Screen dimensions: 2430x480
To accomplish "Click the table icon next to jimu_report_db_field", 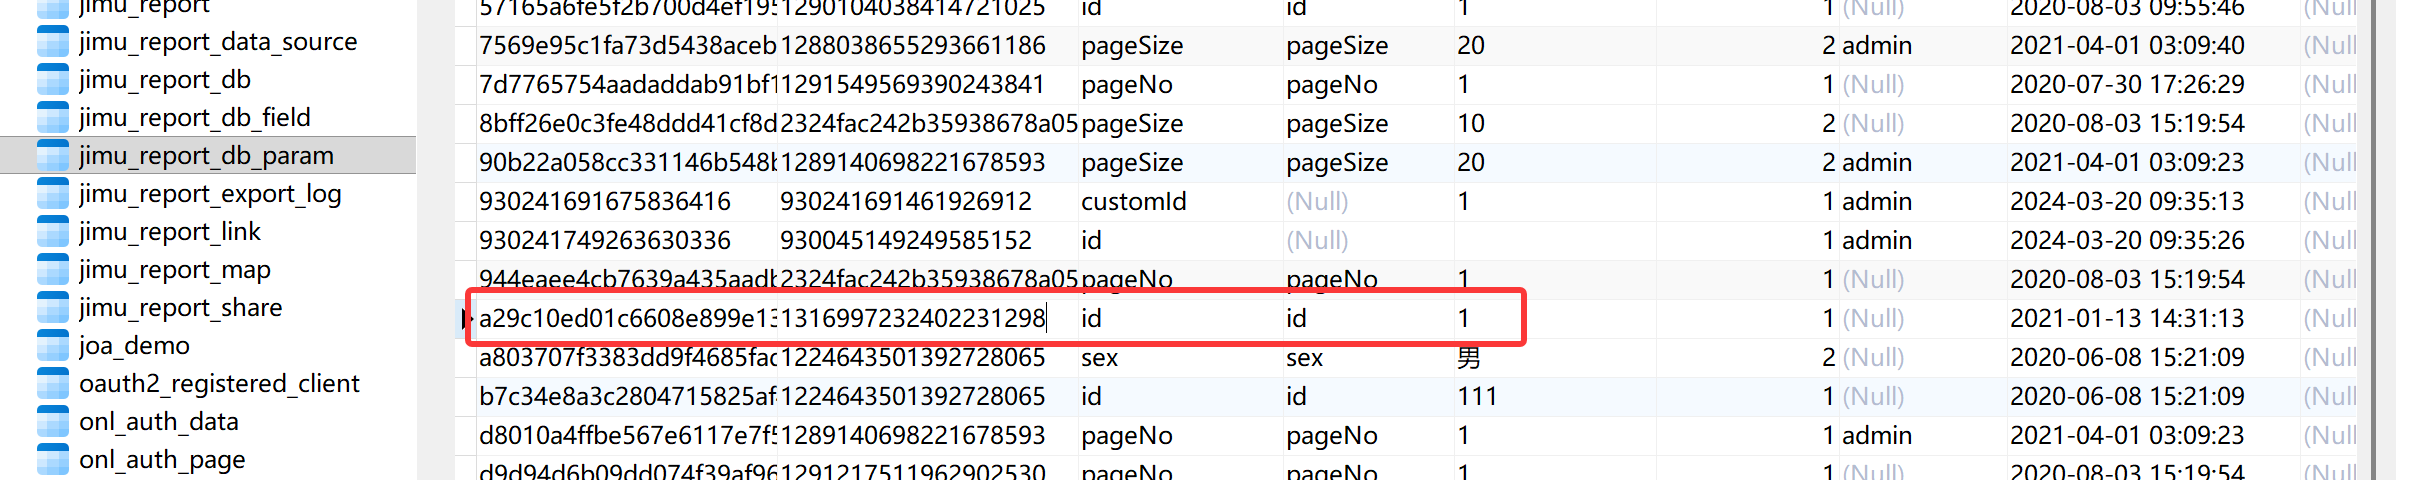I will click(x=52, y=118).
